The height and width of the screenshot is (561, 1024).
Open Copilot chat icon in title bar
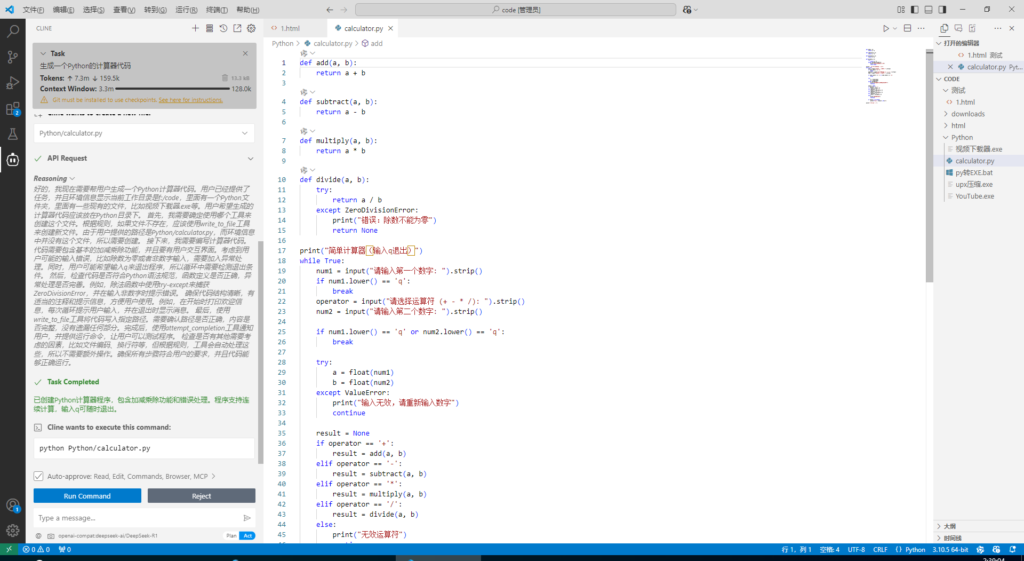point(687,10)
